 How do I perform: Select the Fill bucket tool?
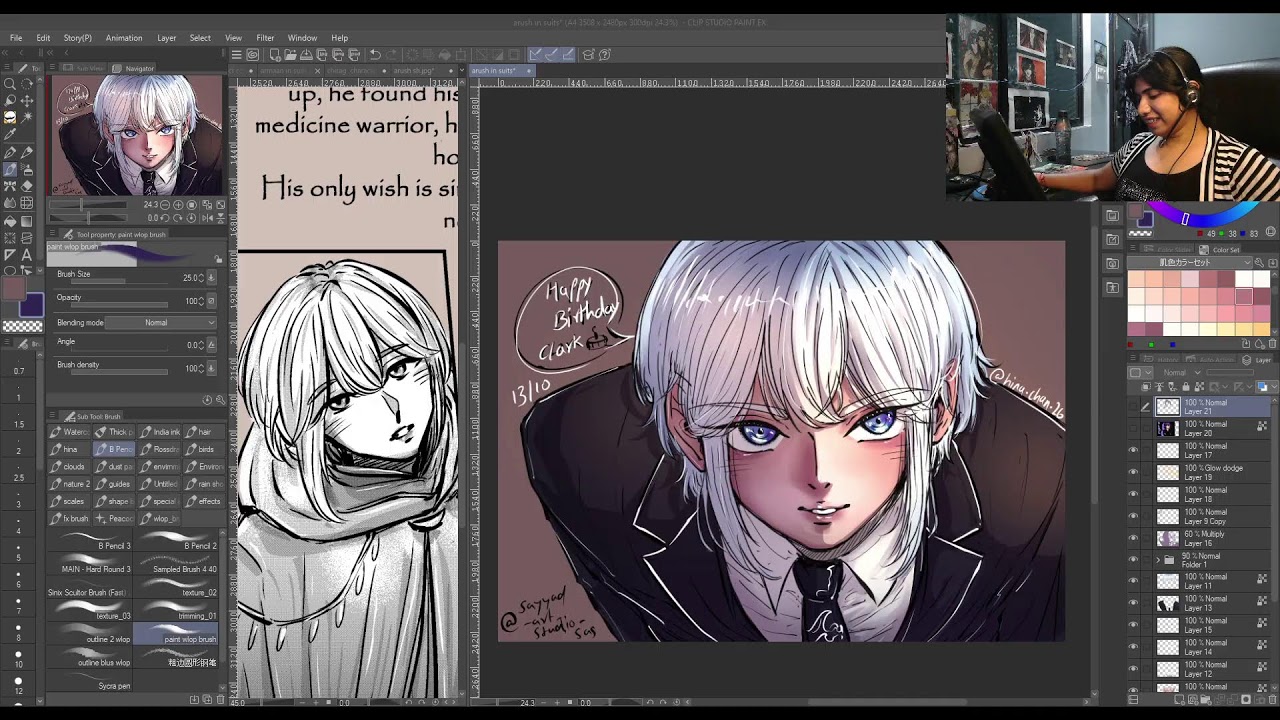10,221
